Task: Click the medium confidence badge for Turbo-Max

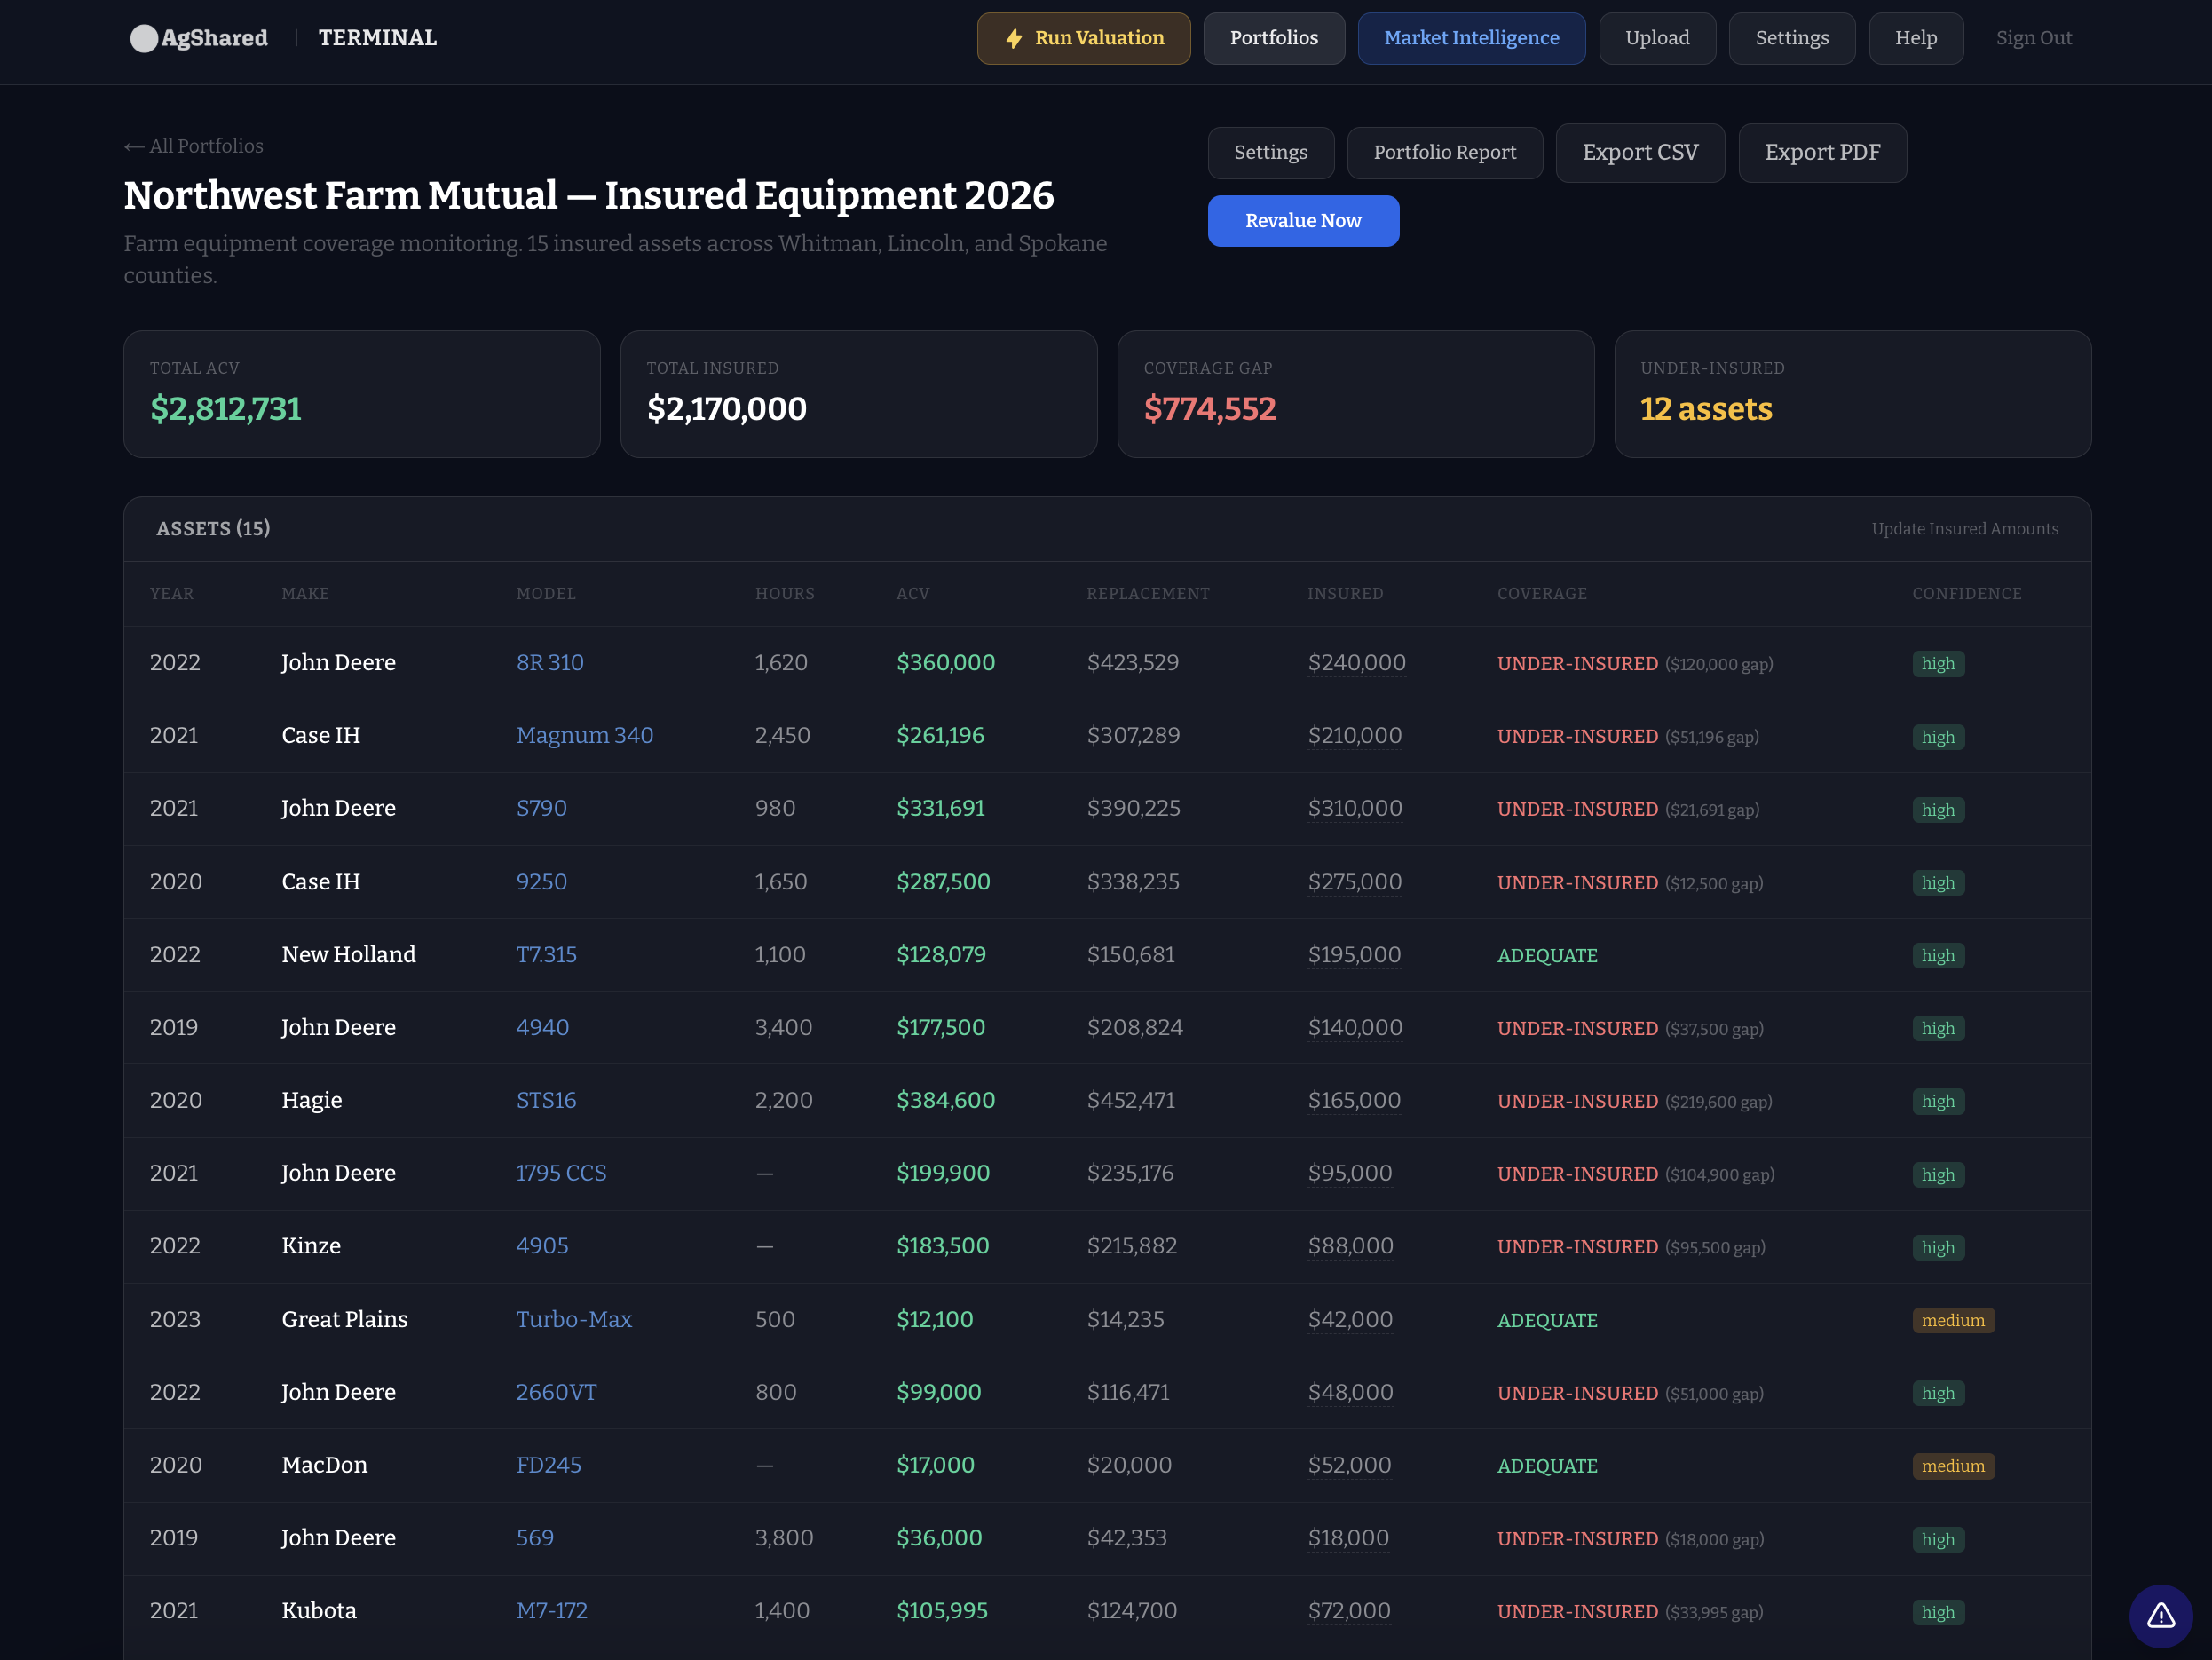Action: click(x=1952, y=1320)
